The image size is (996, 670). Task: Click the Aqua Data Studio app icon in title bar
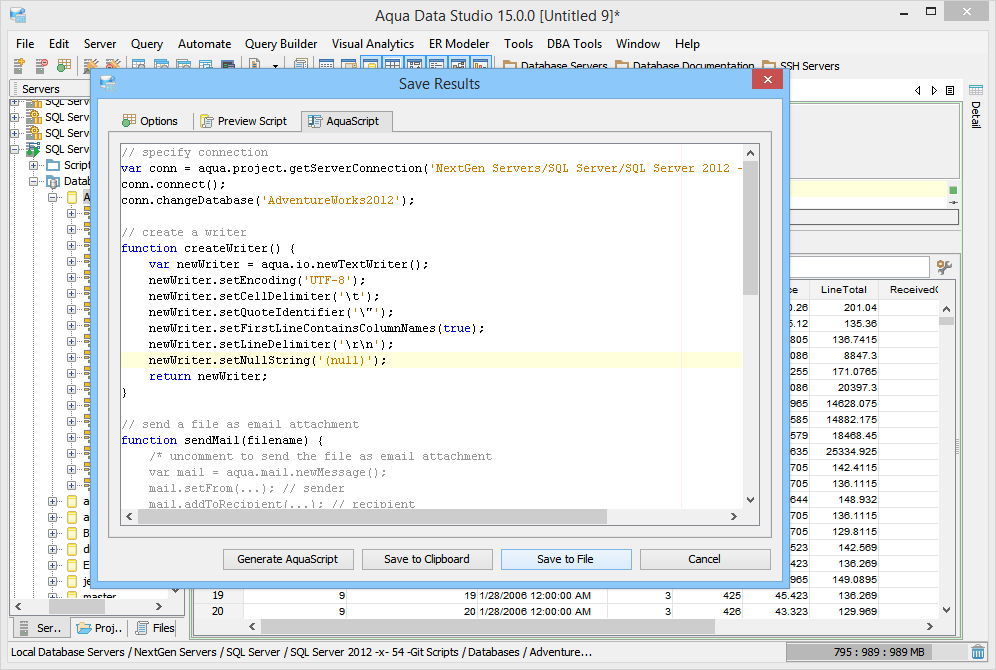[x=18, y=15]
